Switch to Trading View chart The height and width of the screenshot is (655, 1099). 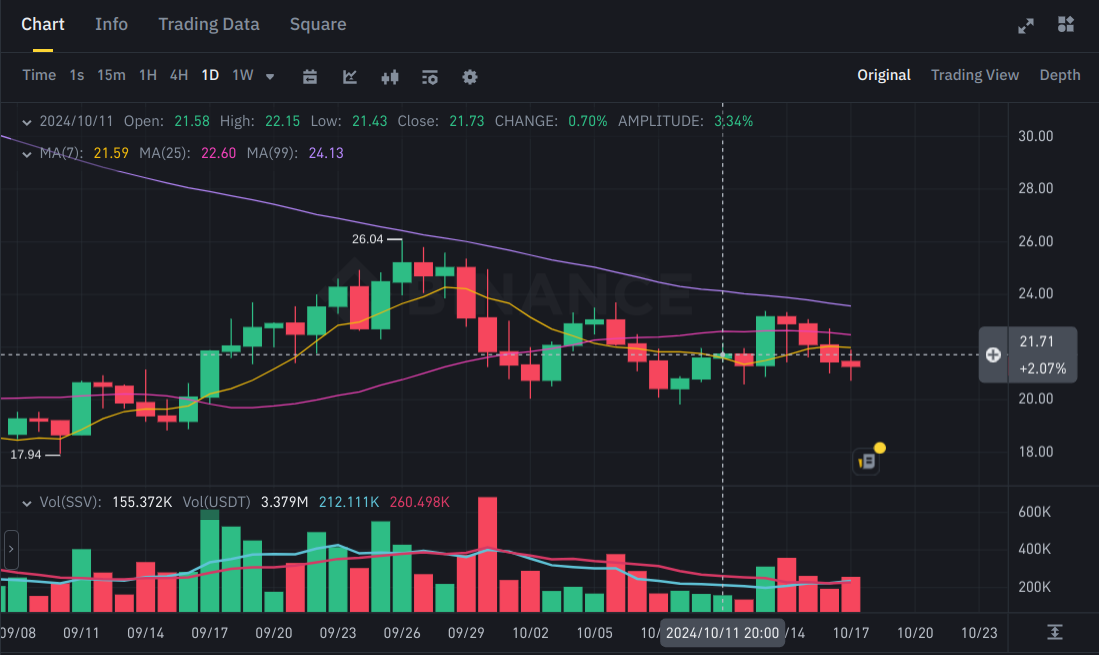[x=974, y=75]
